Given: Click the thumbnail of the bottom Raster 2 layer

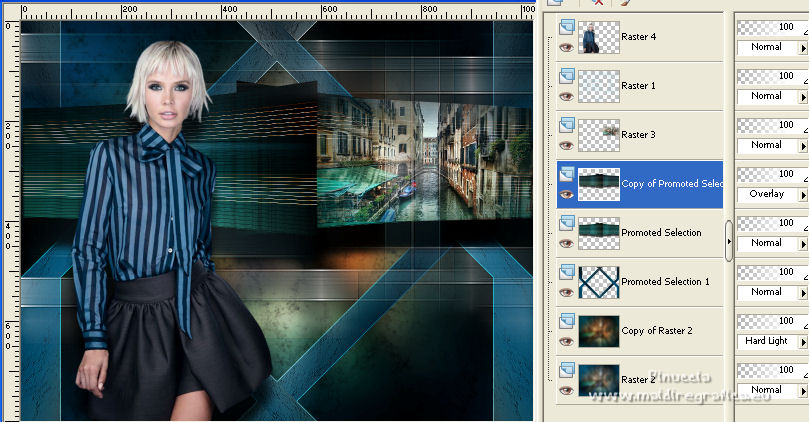Looking at the screenshot, I should (x=598, y=380).
